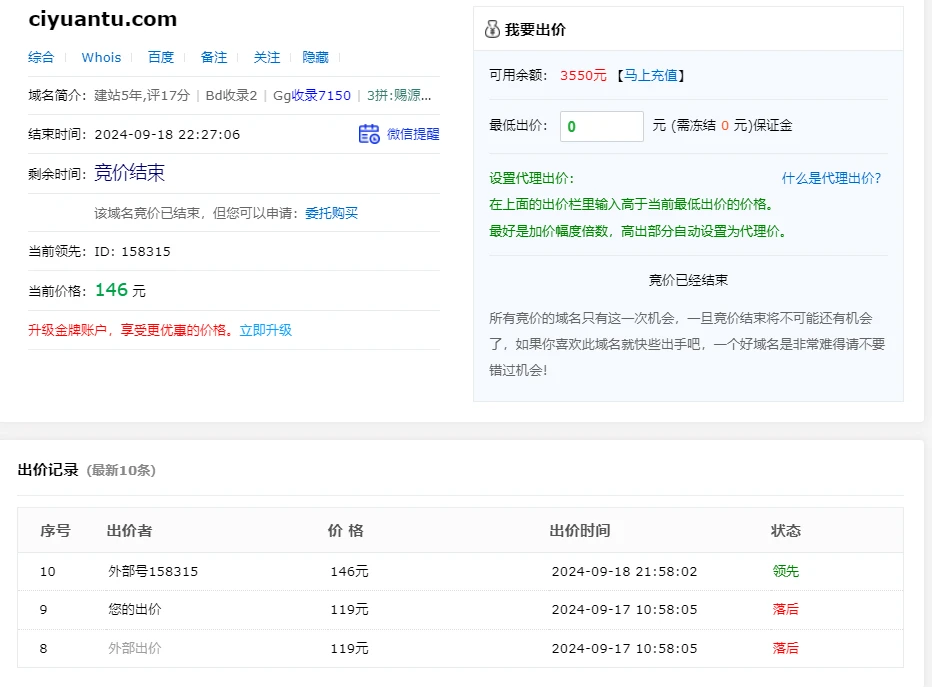Follow the domain via 关注
932x687 pixels.
(267, 57)
